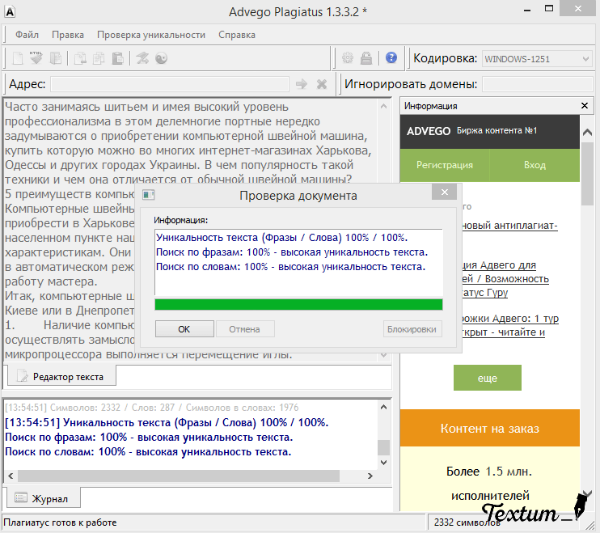Click the quick uniqueness check icon
The width and height of the screenshot is (600, 533).
(142, 59)
